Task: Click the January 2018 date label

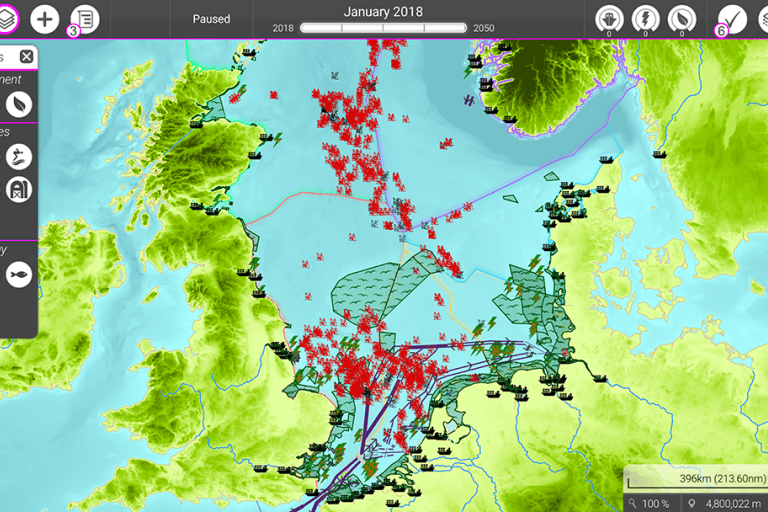Action: (x=383, y=12)
